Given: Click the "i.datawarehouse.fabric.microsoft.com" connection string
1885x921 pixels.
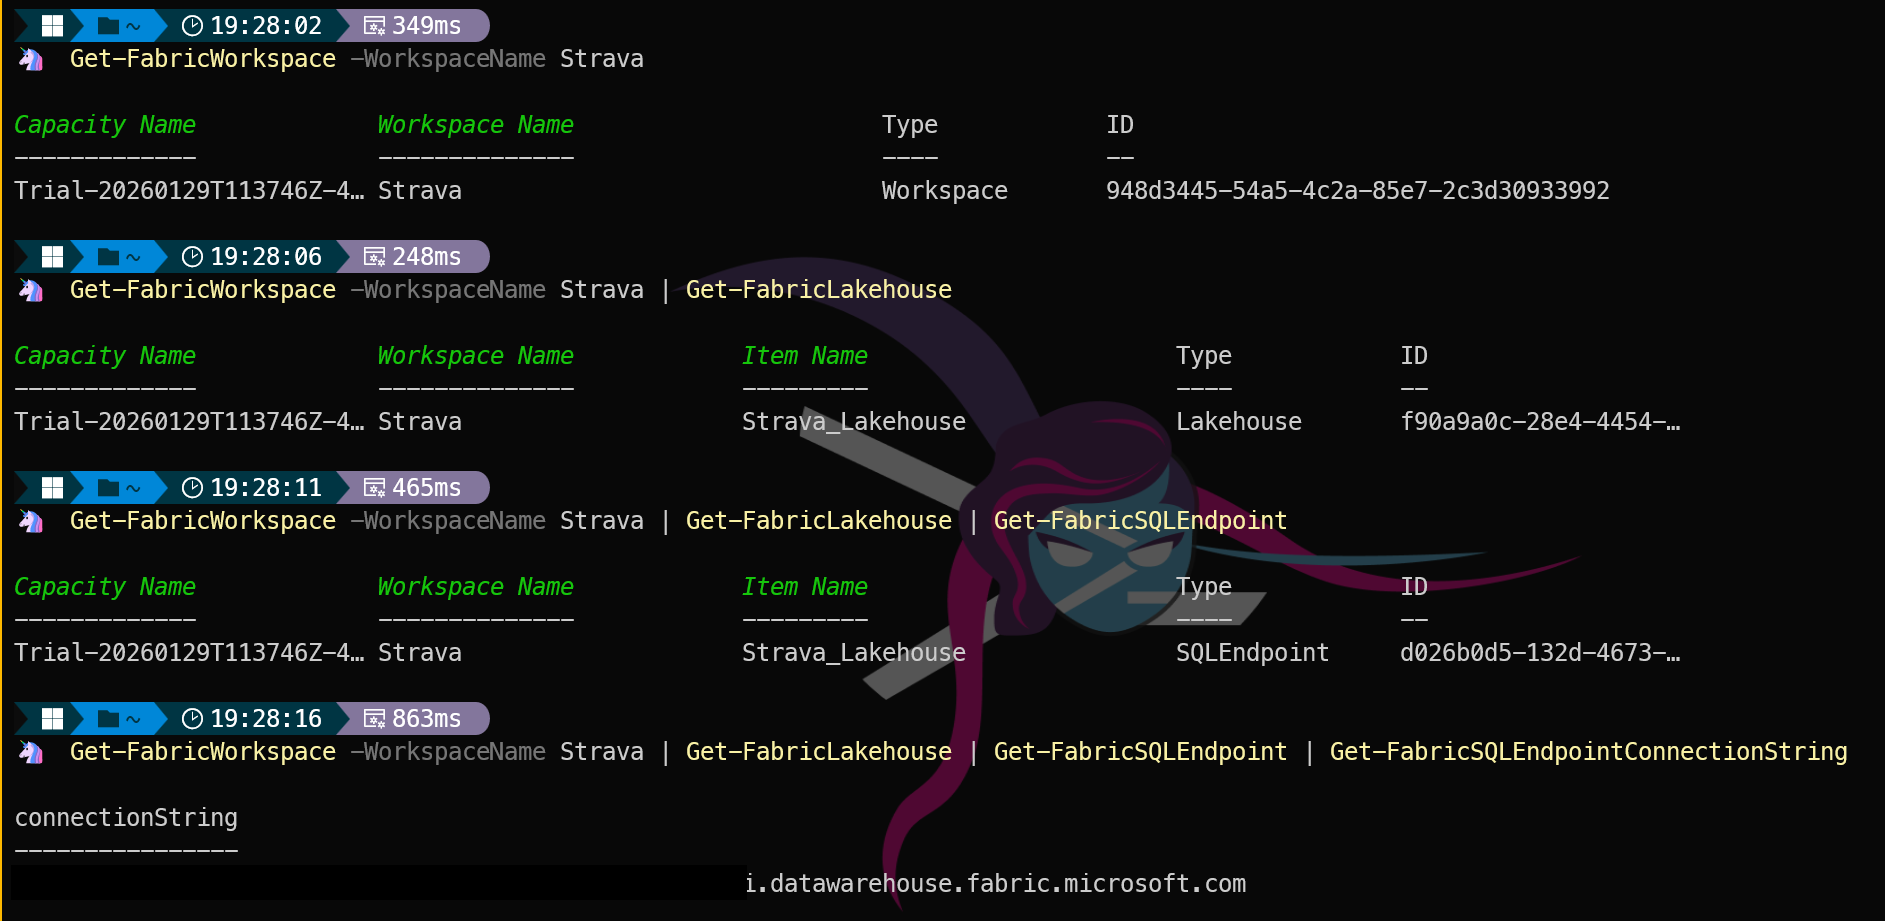Looking at the screenshot, I should 996,884.
